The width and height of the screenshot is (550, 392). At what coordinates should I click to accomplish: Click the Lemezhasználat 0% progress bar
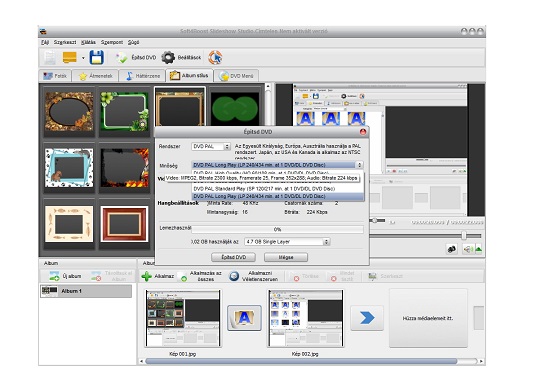[x=277, y=229]
